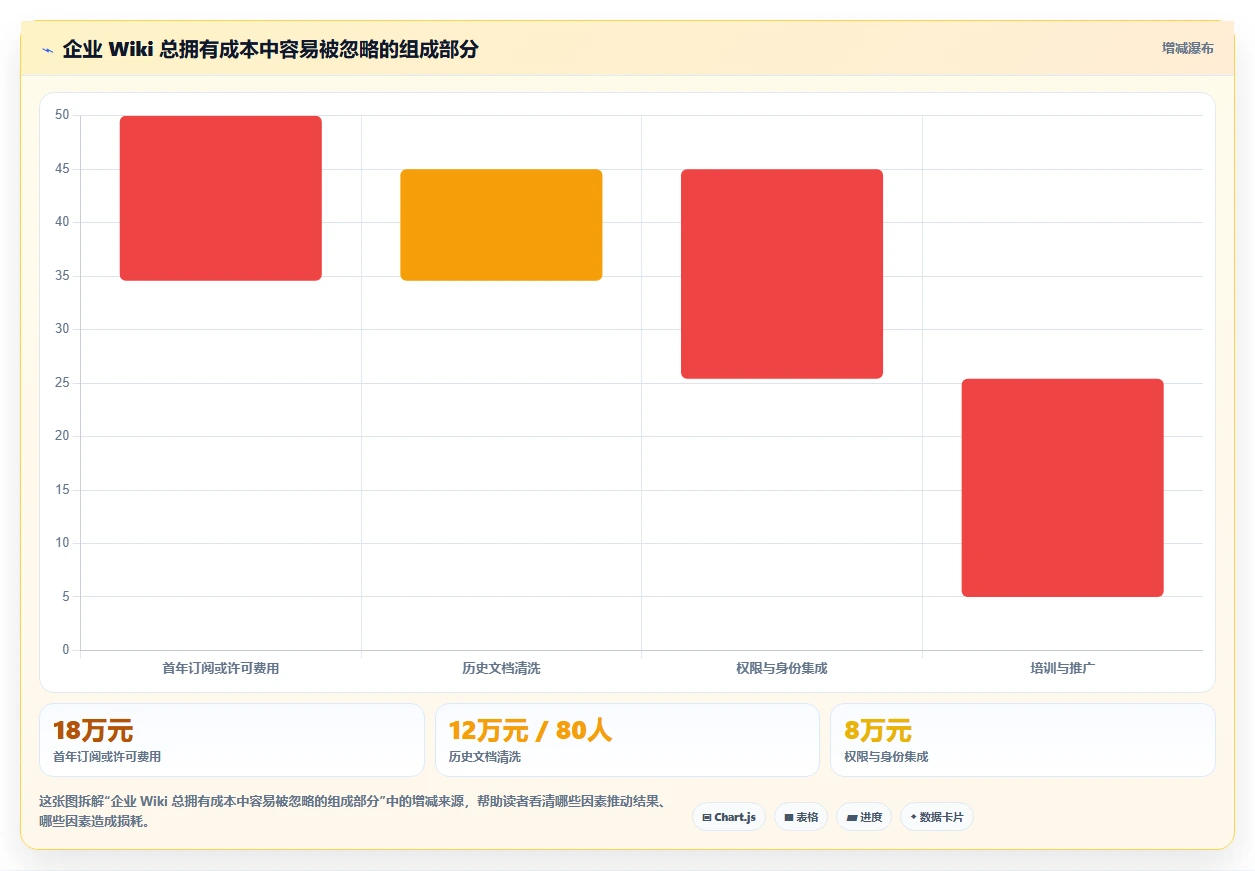Click the orange 历史文档清洗 bar
Screen dimensions: 1255x871
[501, 225]
